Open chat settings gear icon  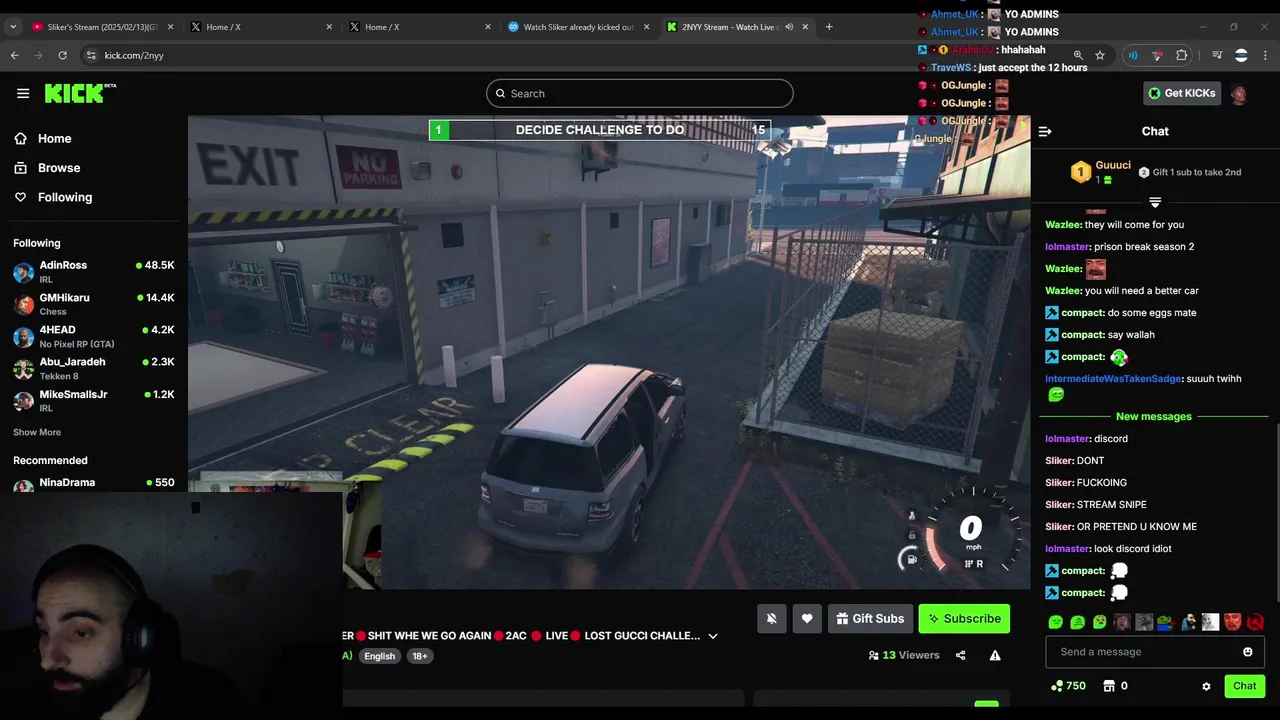[x=1206, y=686]
